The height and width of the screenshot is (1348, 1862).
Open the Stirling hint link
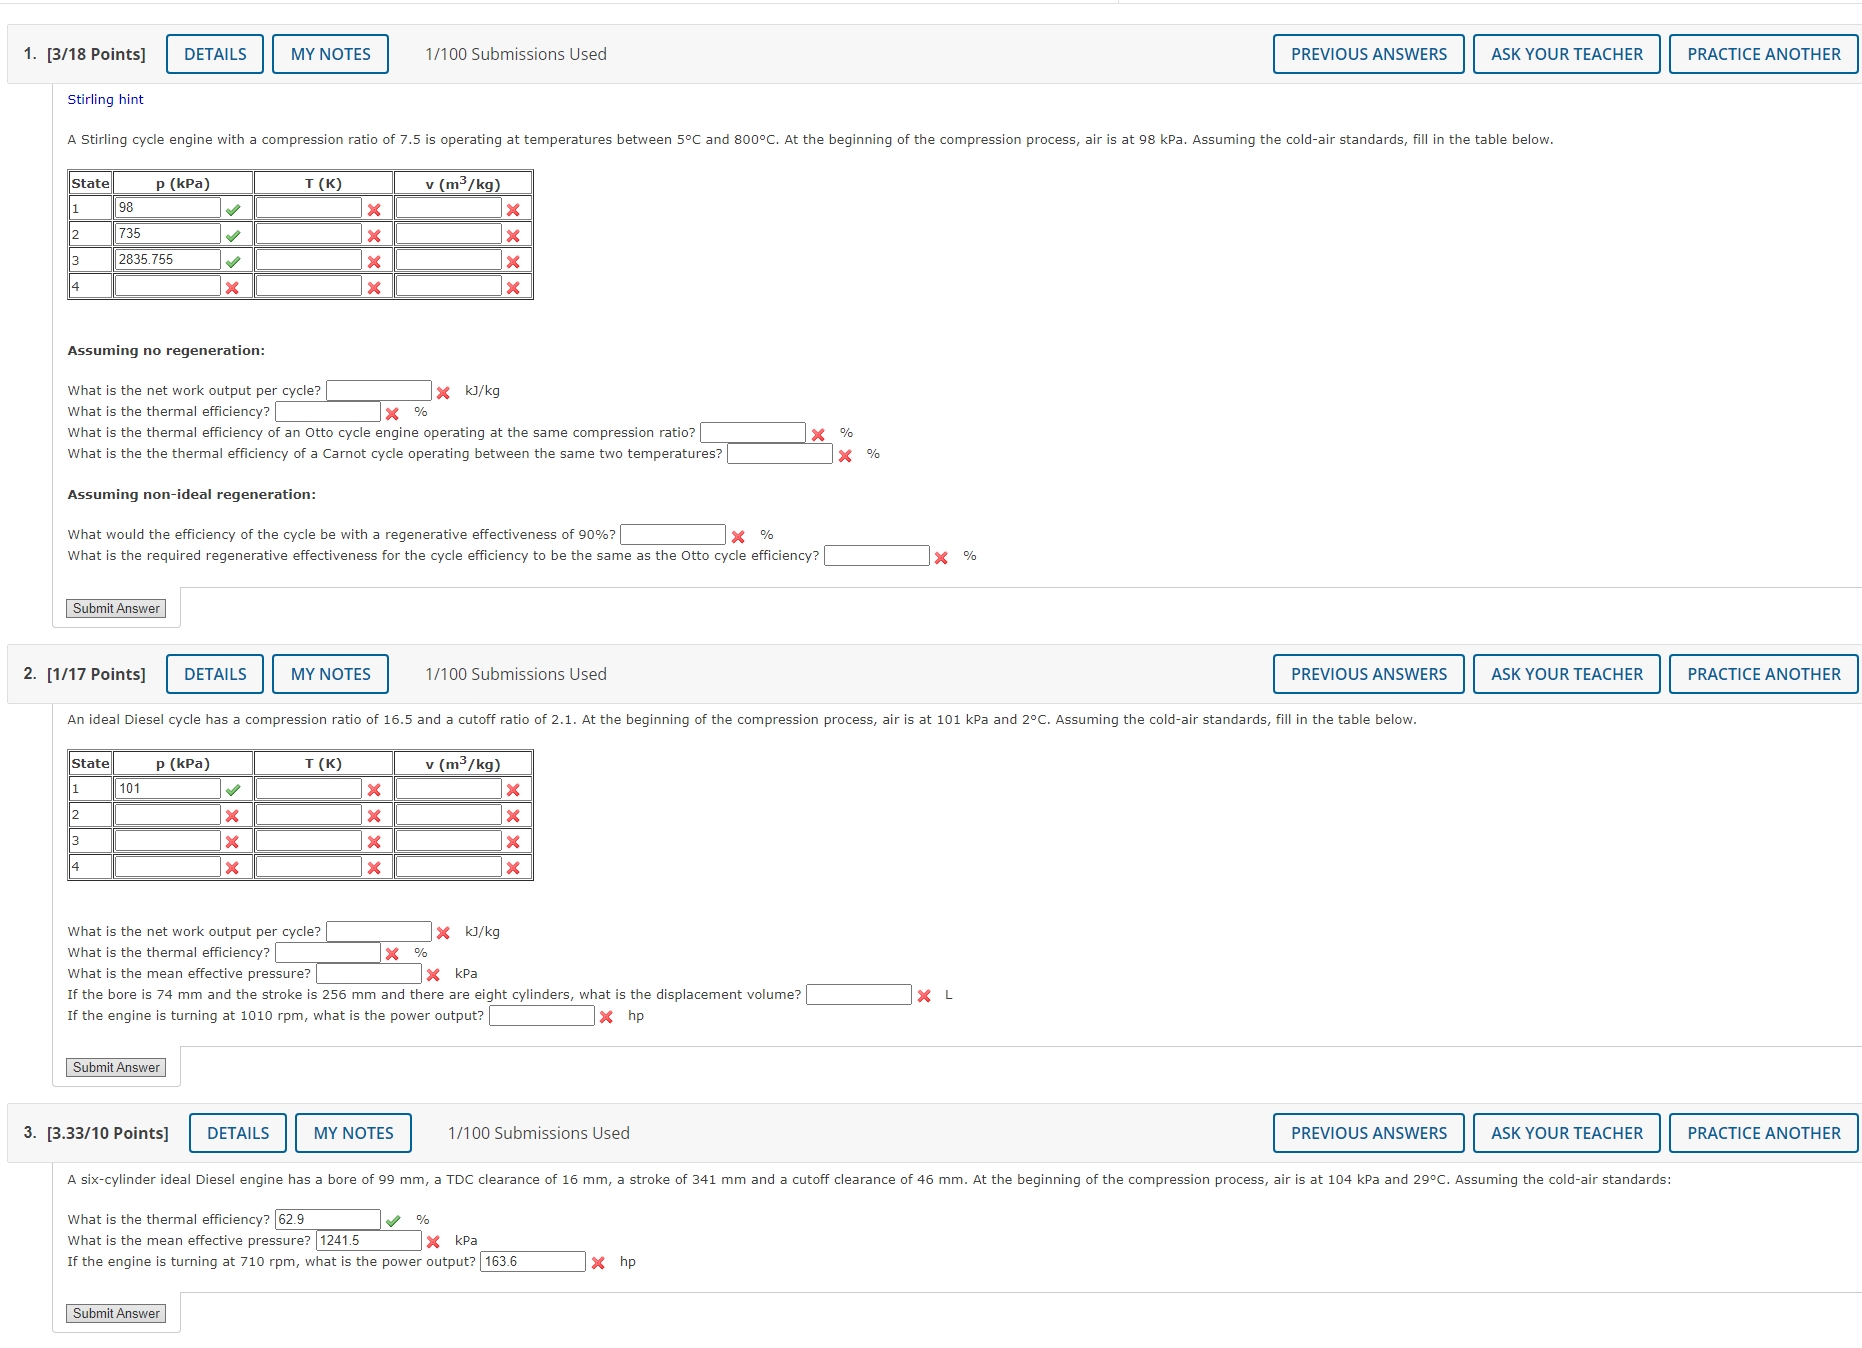105,99
